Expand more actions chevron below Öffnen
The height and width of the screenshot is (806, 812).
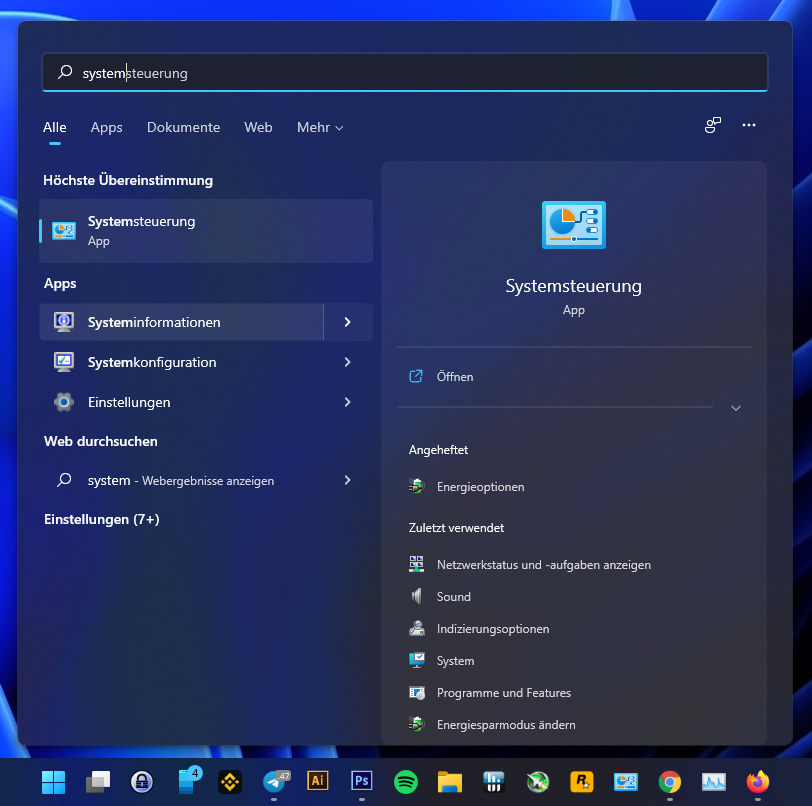click(x=735, y=408)
